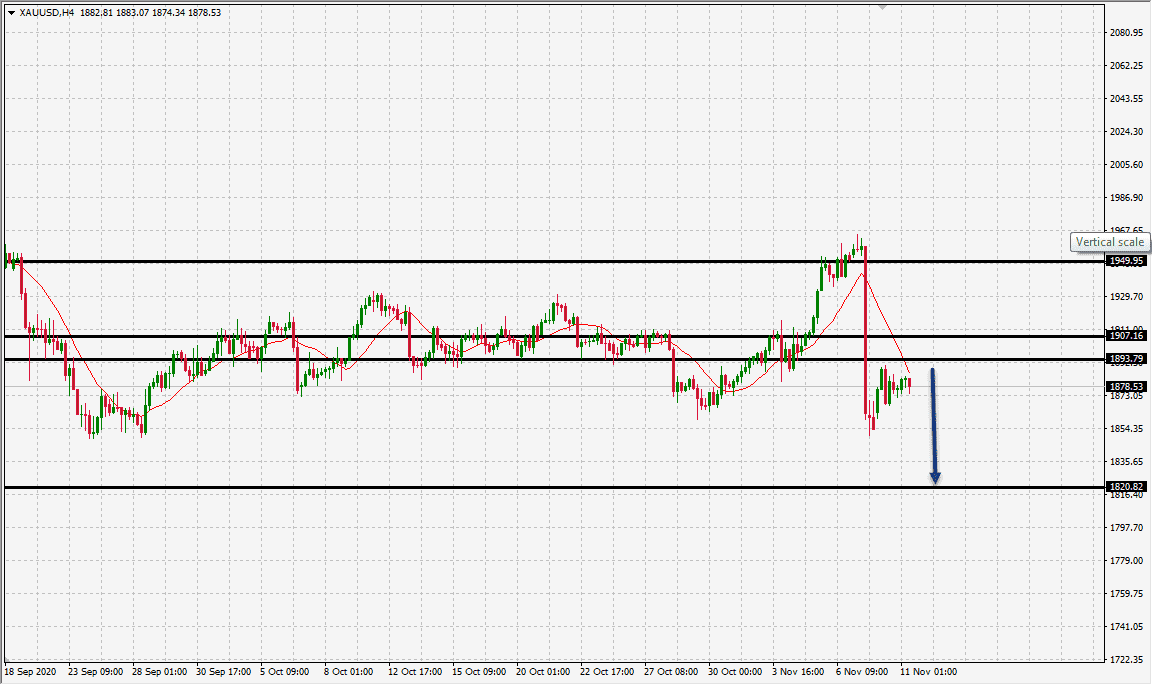The width and height of the screenshot is (1152, 685).
Task: Click the 27 Oct 08:00 time axis label
Action: (671, 672)
